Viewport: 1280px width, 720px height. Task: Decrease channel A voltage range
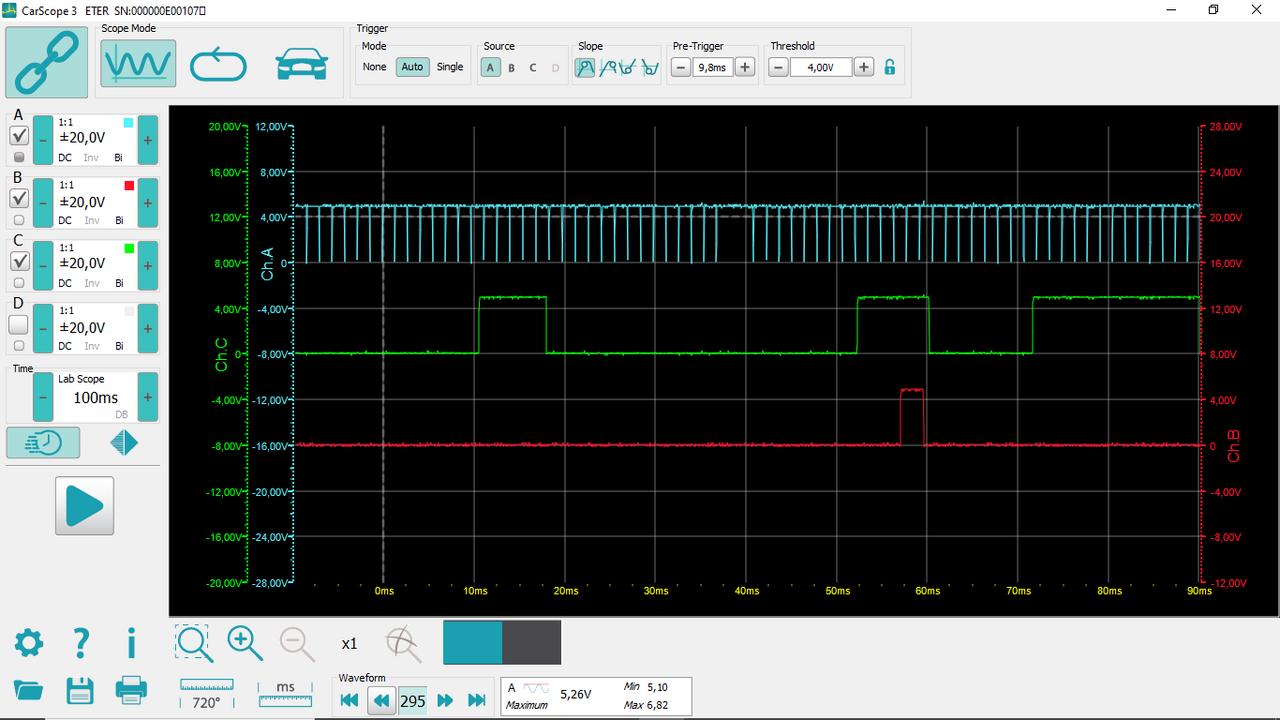point(43,140)
